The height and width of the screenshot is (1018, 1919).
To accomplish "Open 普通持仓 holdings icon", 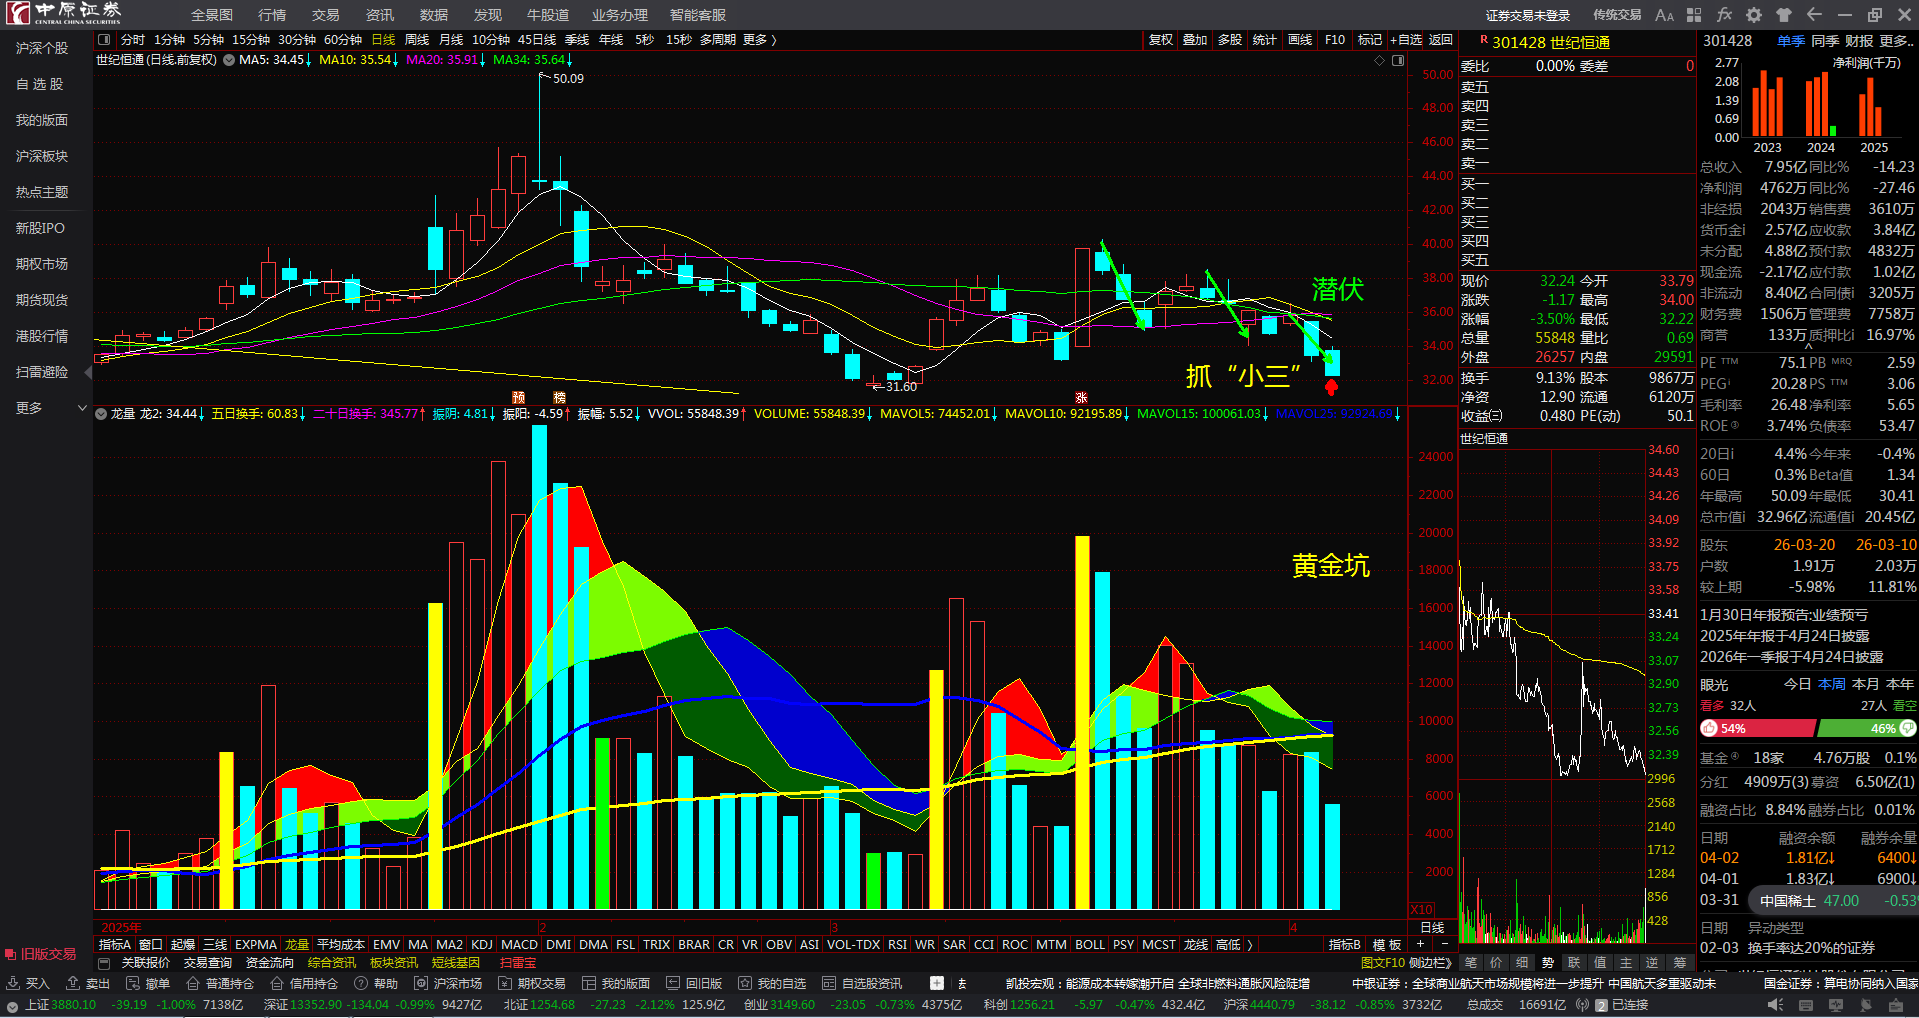I will 220,983.
